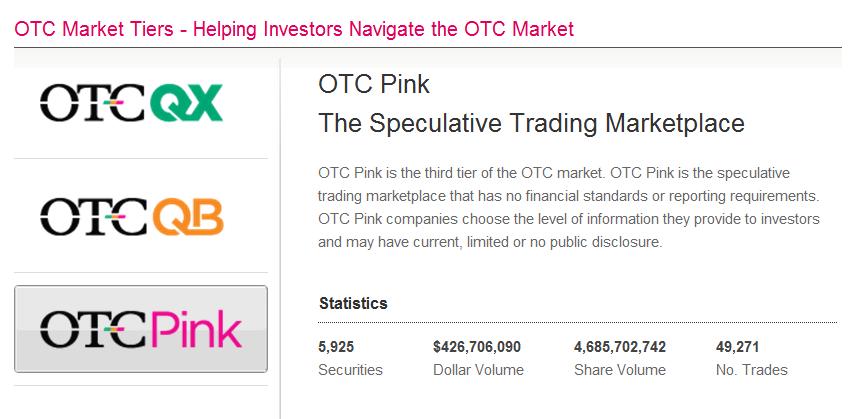Click the magenta Pink lettering in the logo
The image size is (851, 419).
click(196, 330)
